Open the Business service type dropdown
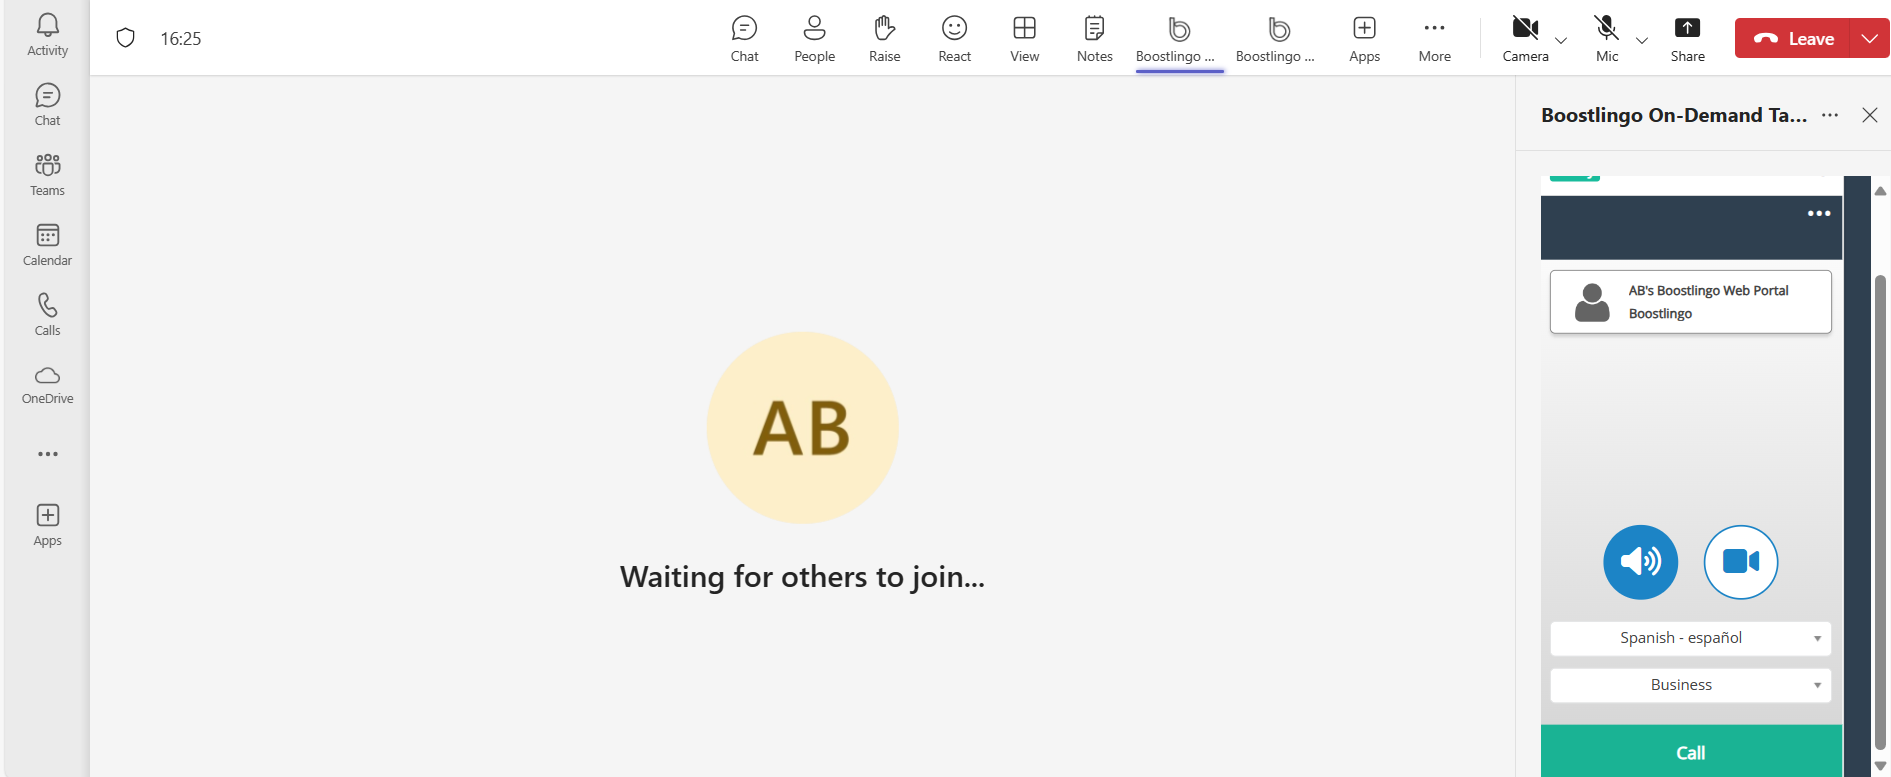 point(1690,685)
